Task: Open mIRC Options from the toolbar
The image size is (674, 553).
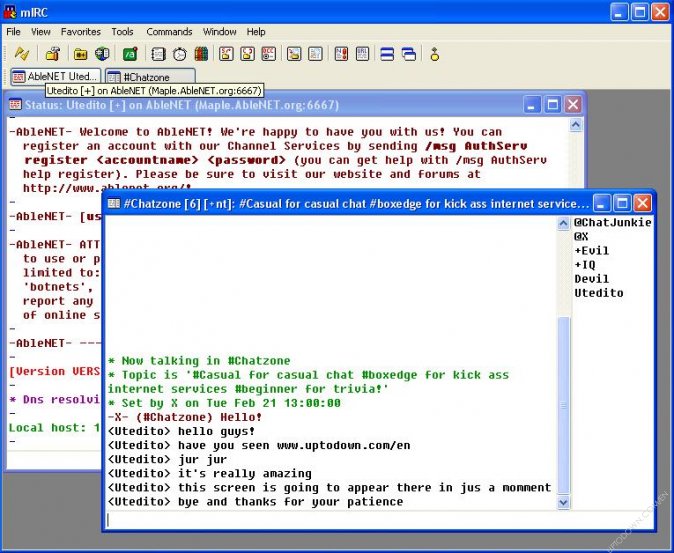Action: [52, 54]
